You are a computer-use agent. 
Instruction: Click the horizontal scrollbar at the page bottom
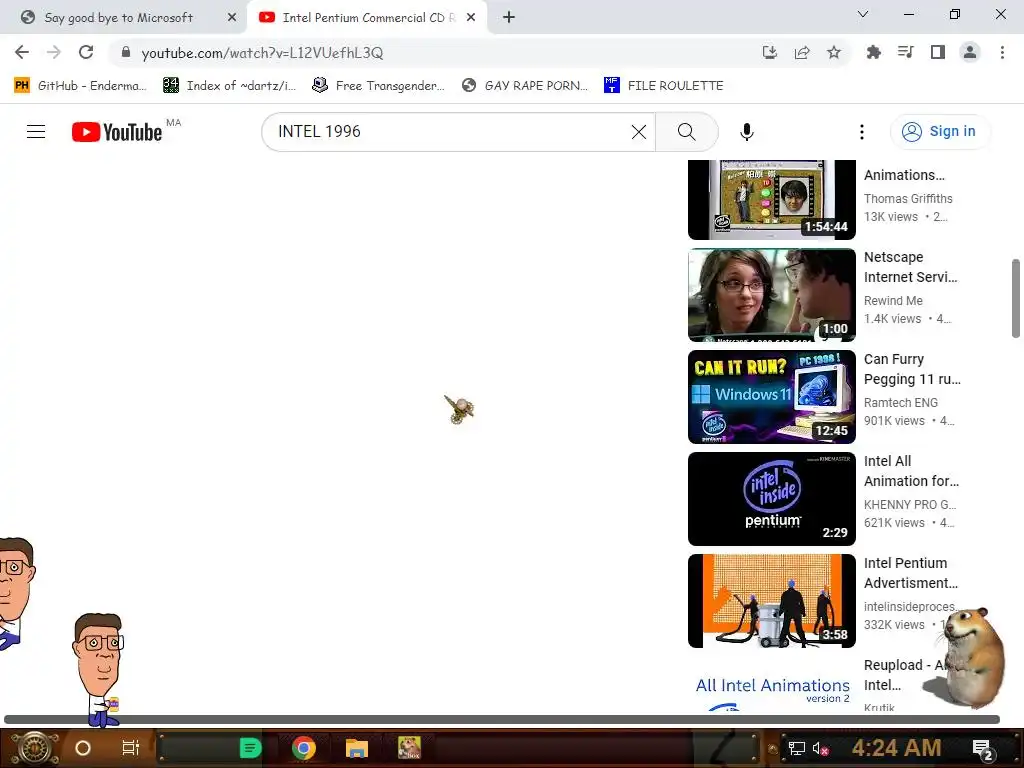[502, 720]
